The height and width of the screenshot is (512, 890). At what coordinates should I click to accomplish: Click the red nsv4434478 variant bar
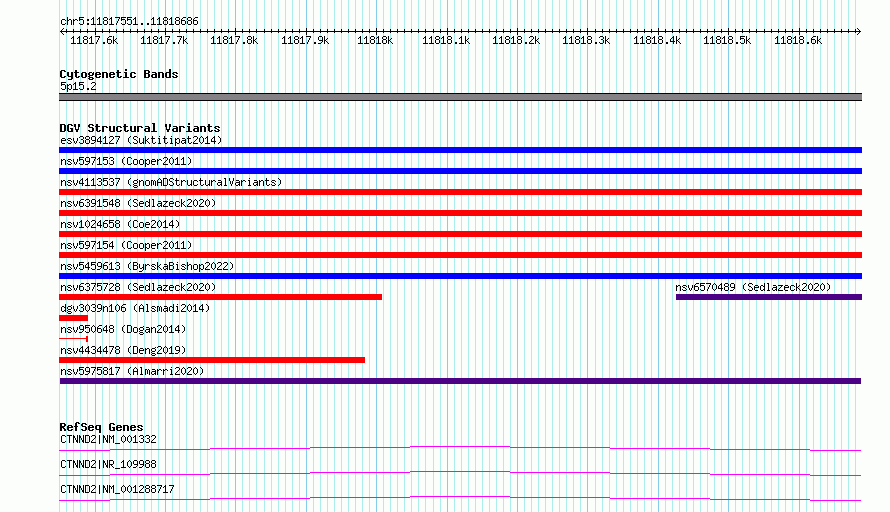[x=212, y=360]
